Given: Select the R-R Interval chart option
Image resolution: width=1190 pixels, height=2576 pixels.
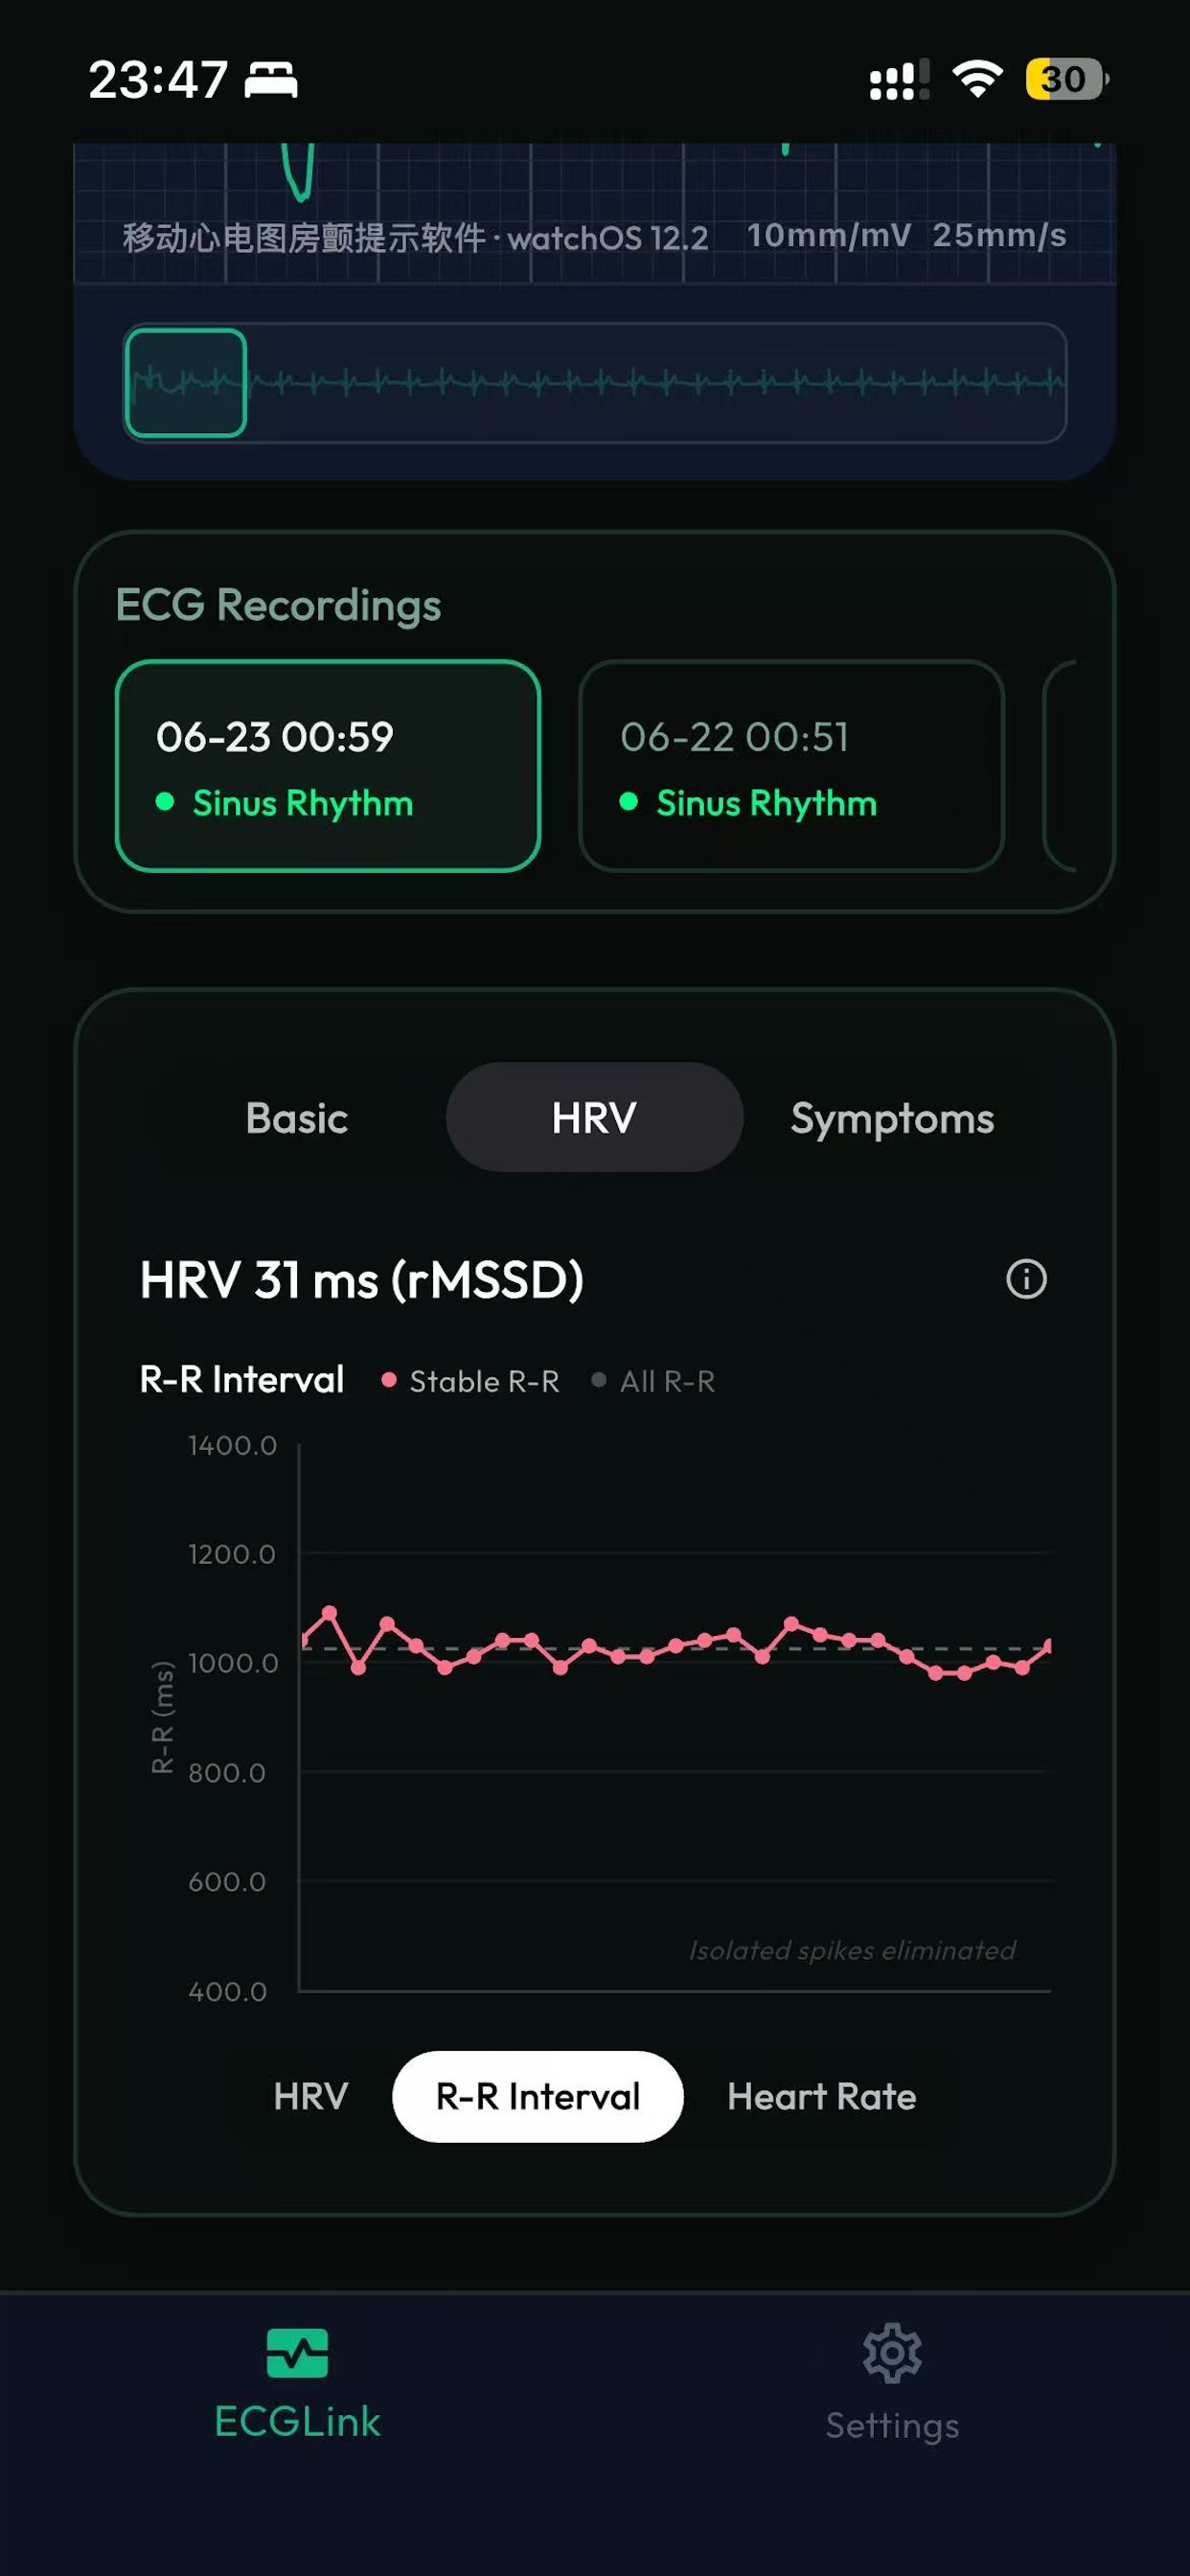Looking at the screenshot, I should click(538, 2096).
